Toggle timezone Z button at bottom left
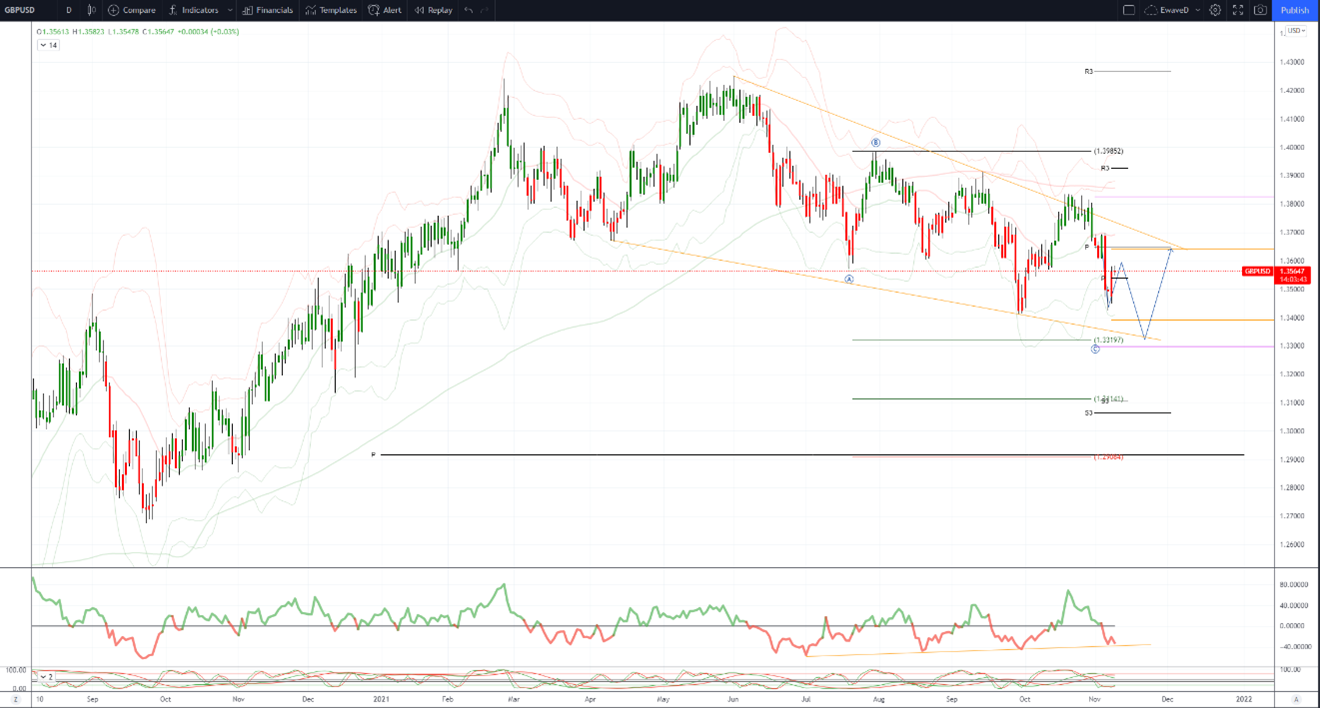The height and width of the screenshot is (708, 1320). (x=14, y=699)
